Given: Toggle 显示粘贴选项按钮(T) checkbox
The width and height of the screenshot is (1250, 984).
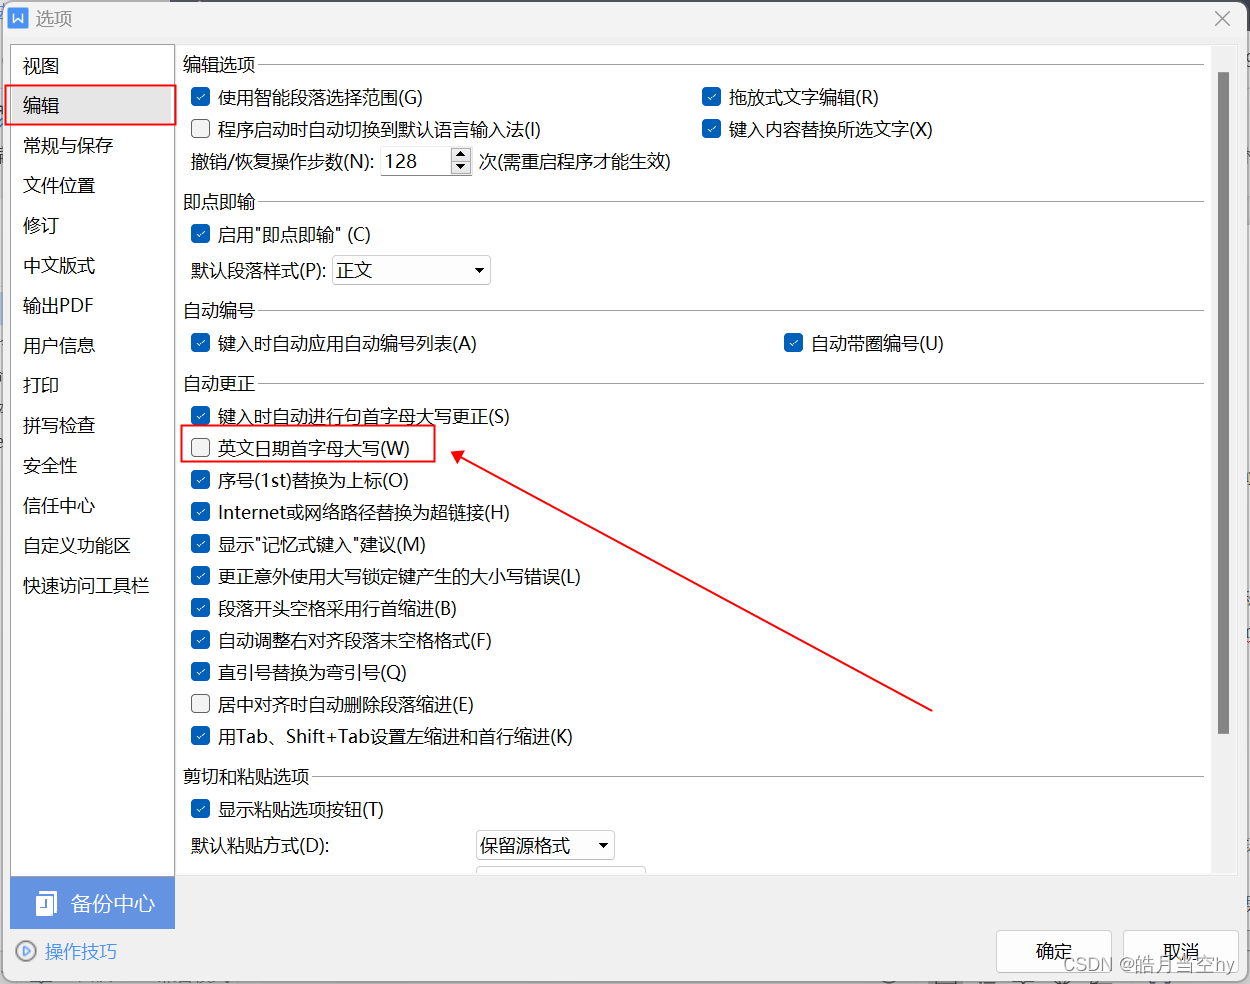Looking at the screenshot, I should pos(201,809).
